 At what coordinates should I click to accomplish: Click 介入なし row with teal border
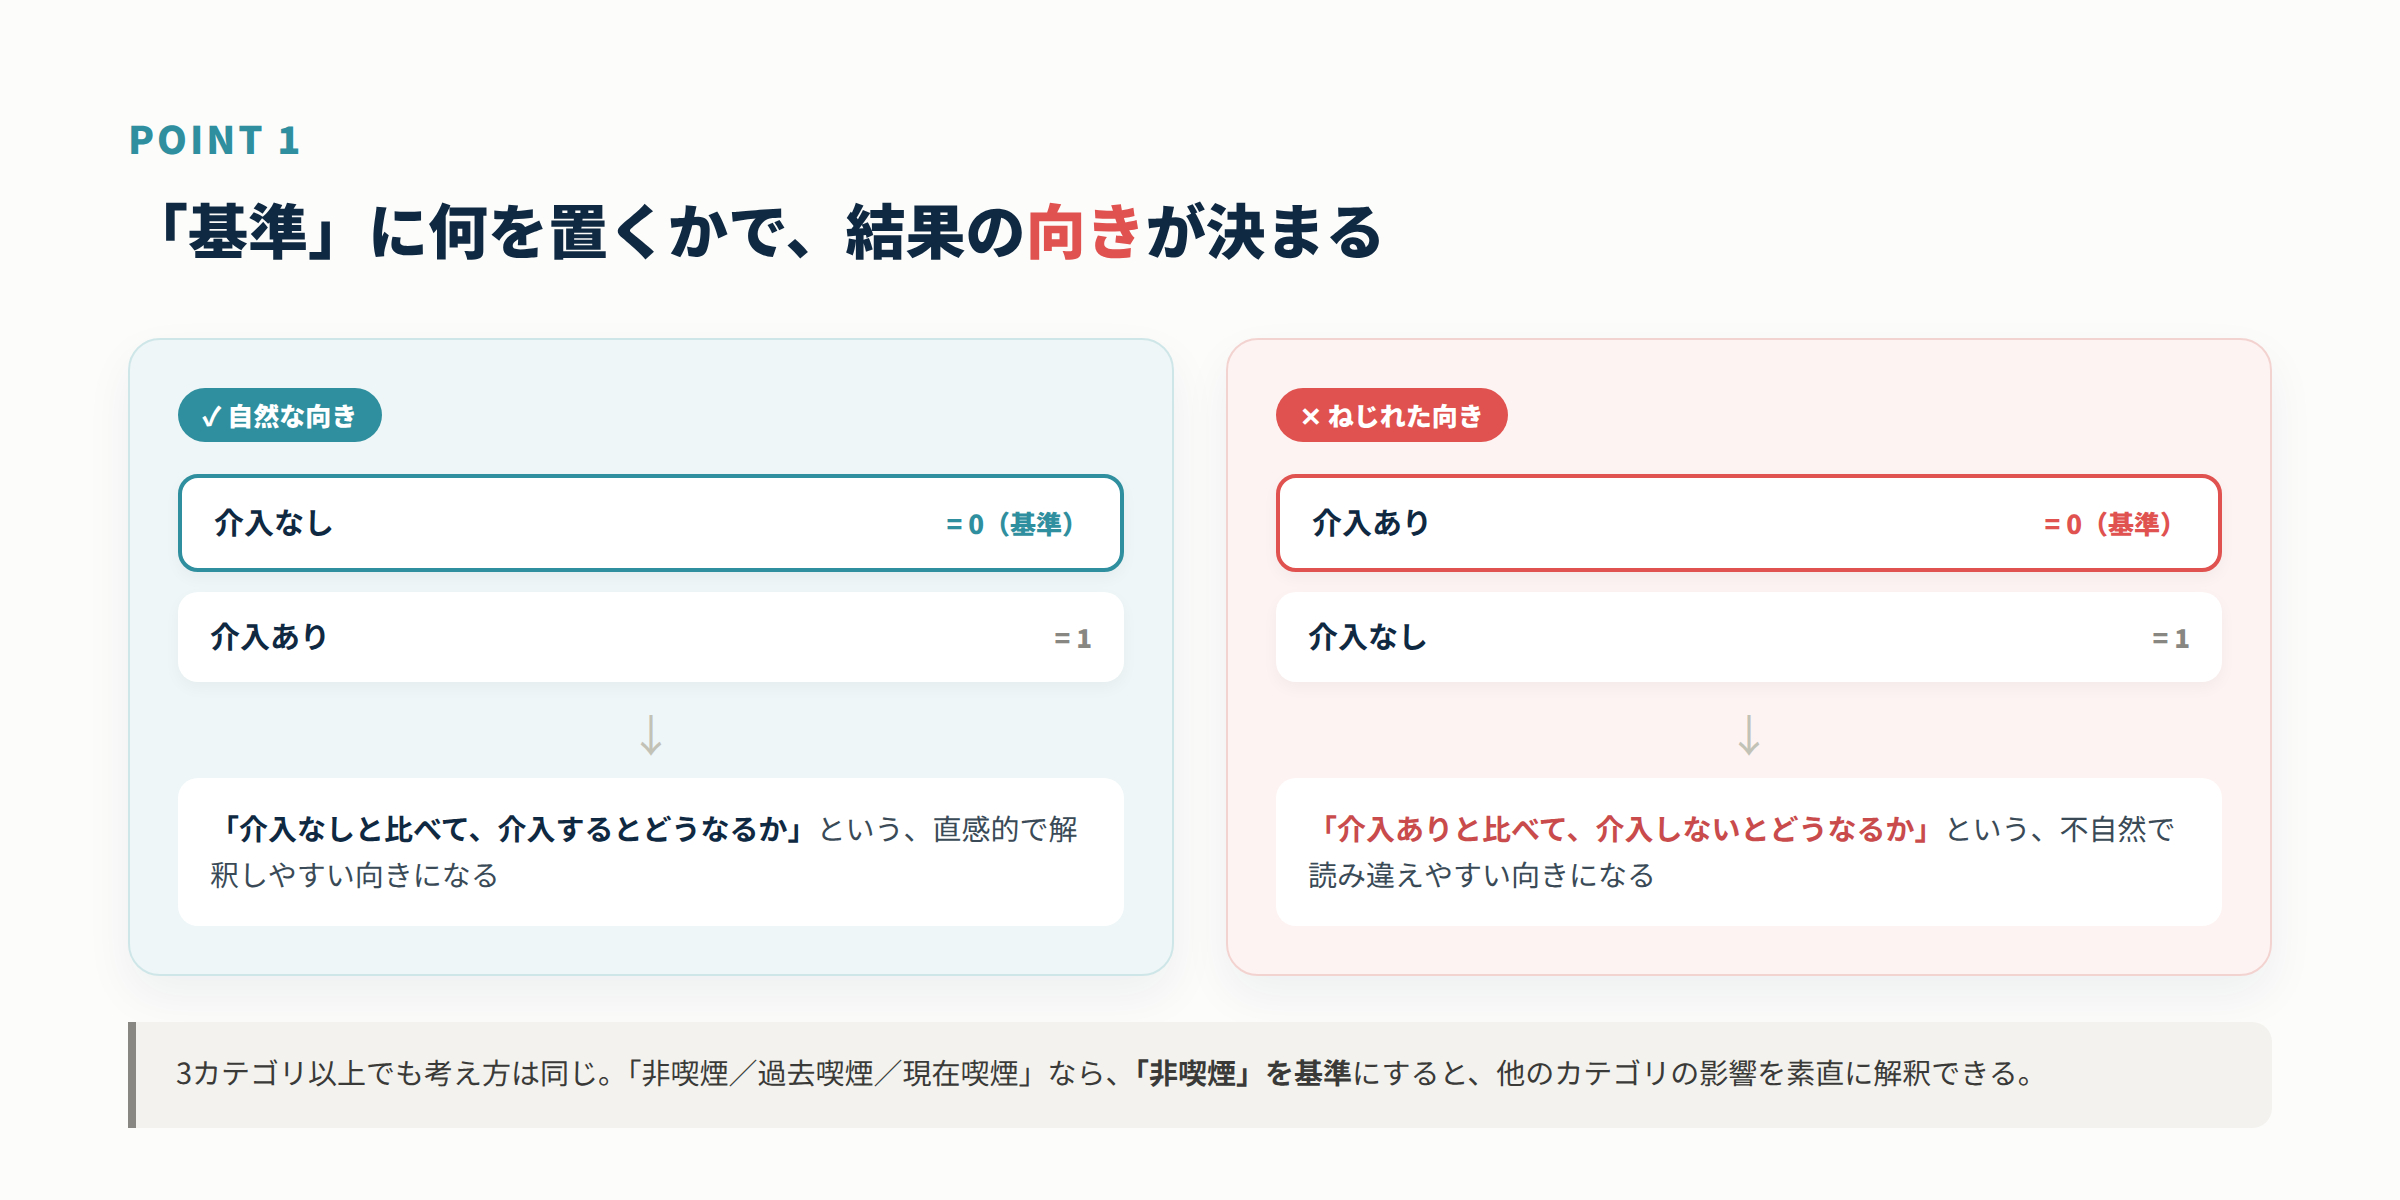tap(651, 523)
